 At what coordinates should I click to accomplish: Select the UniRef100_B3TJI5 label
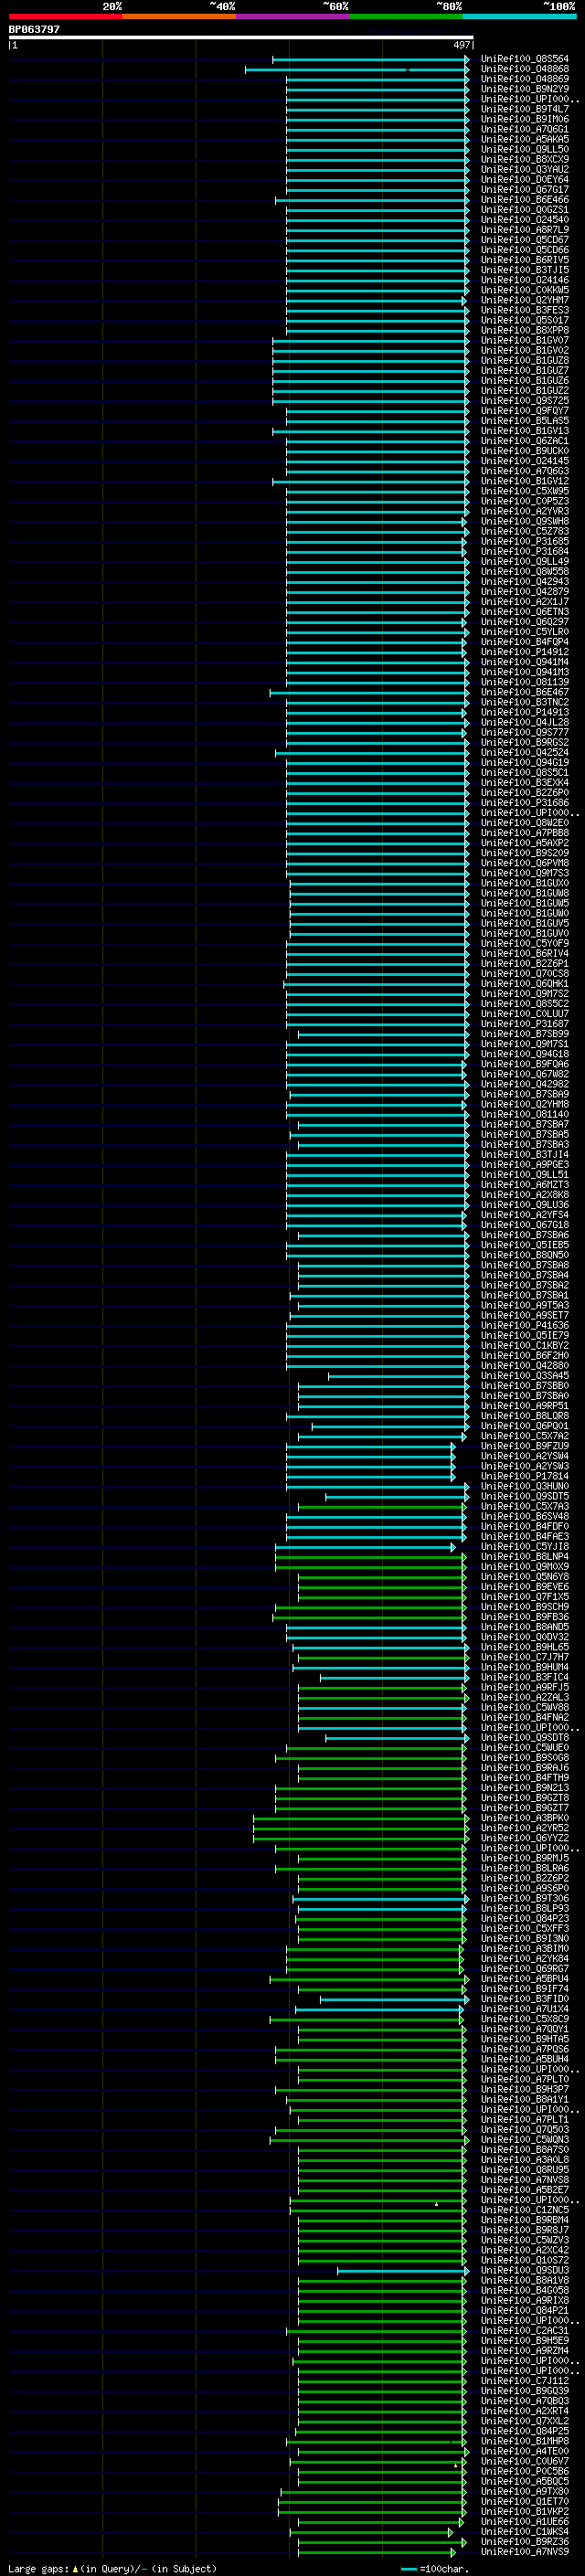[x=525, y=270]
